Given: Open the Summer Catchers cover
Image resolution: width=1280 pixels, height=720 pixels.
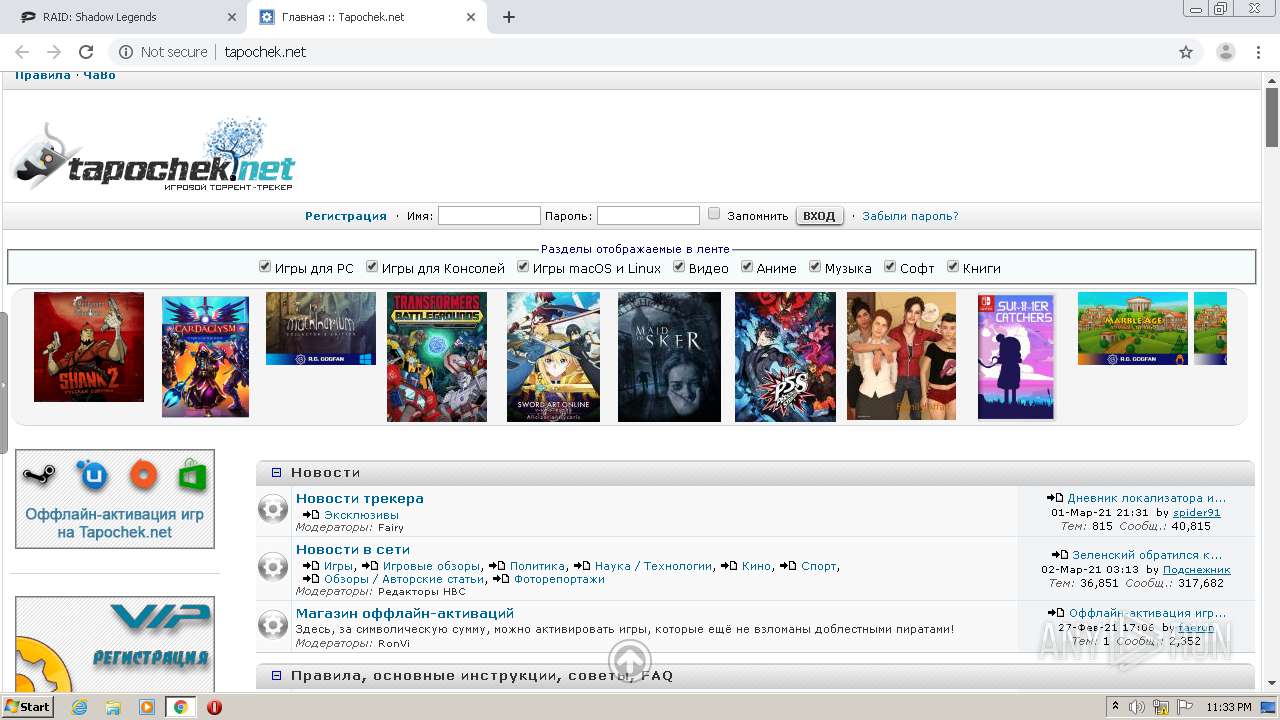Looking at the screenshot, I should click(x=1016, y=357).
